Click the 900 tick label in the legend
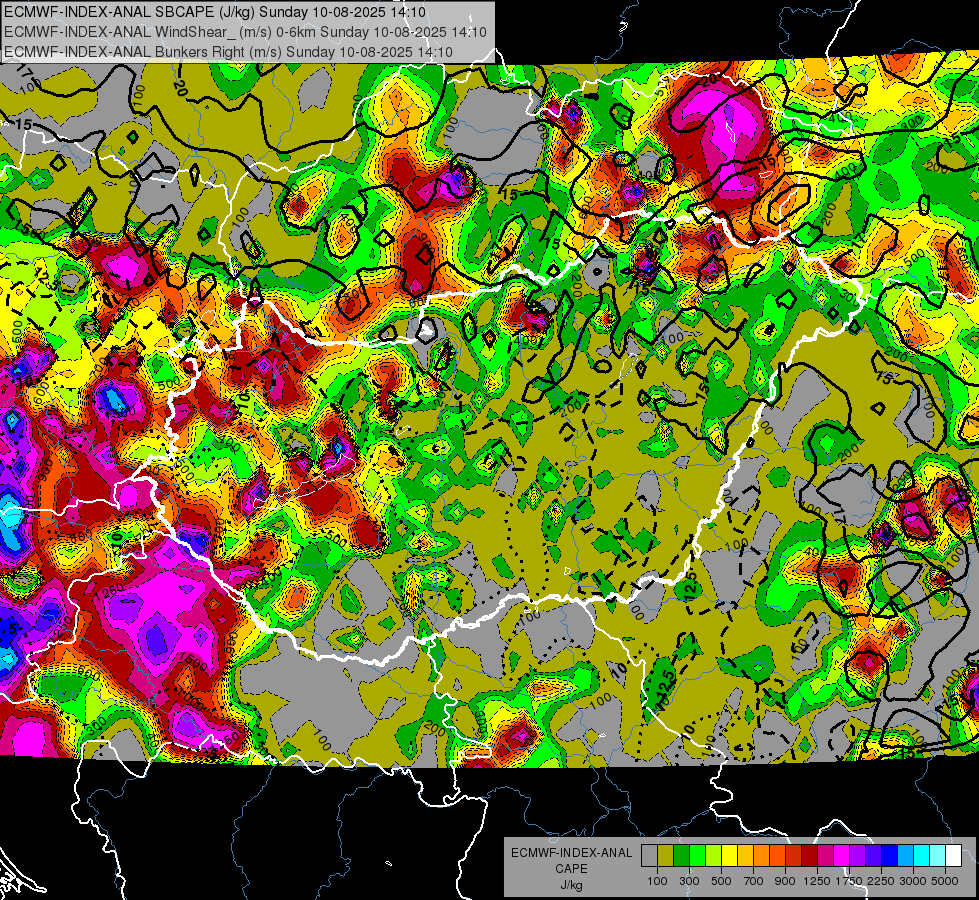This screenshot has width=979, height=900. tap(785, 882)
